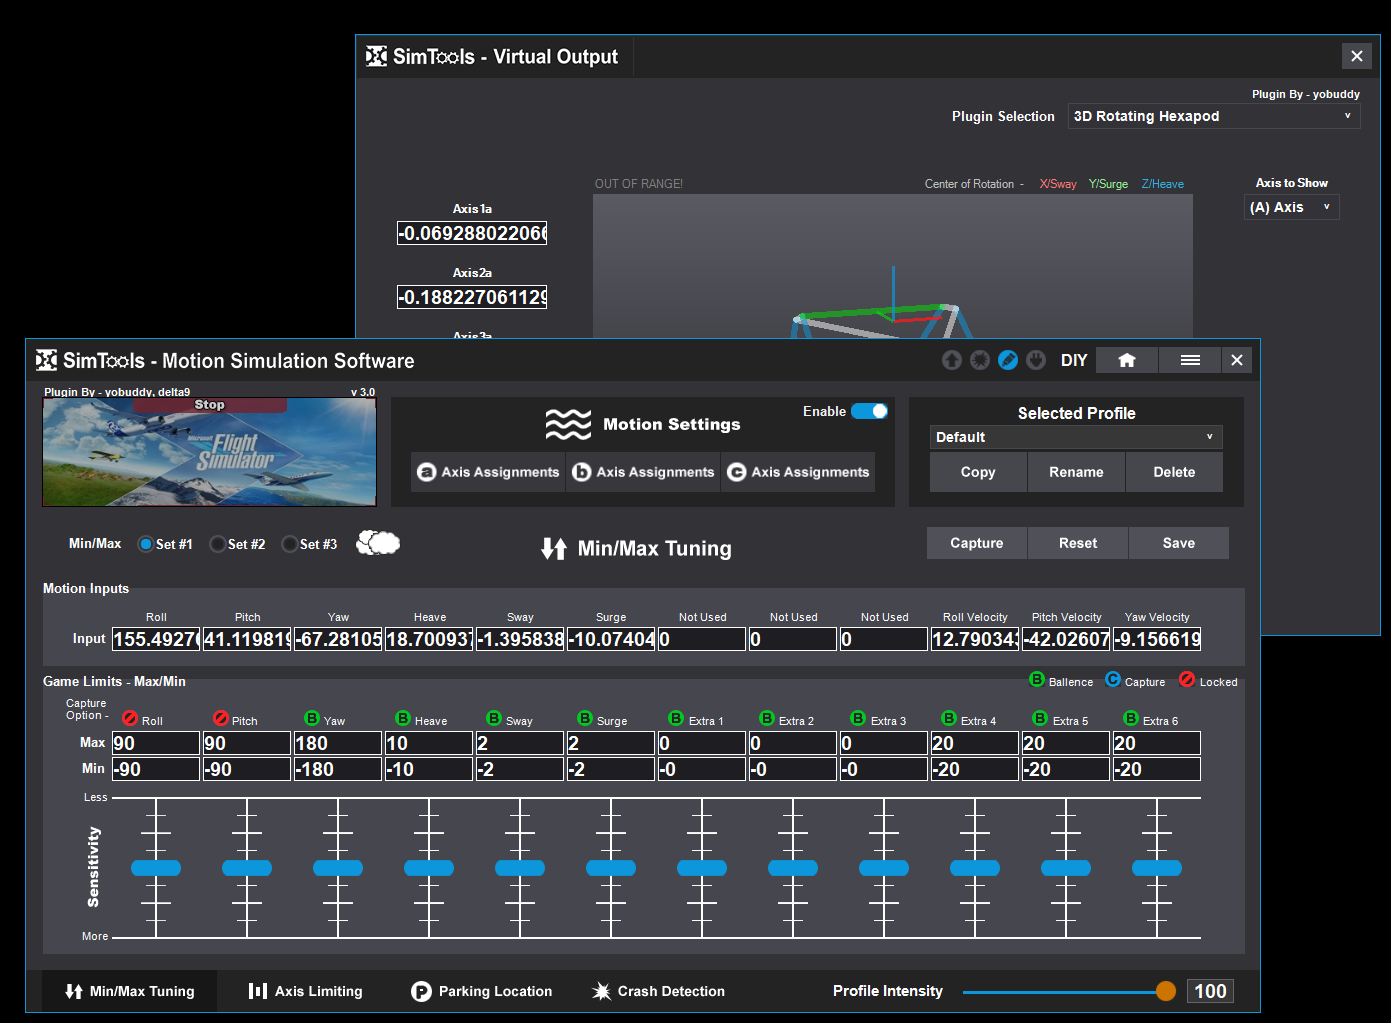Toggle Extra 1 capture option icon
This screenshot has width=1391, height=1023.
tap(676, 718)
